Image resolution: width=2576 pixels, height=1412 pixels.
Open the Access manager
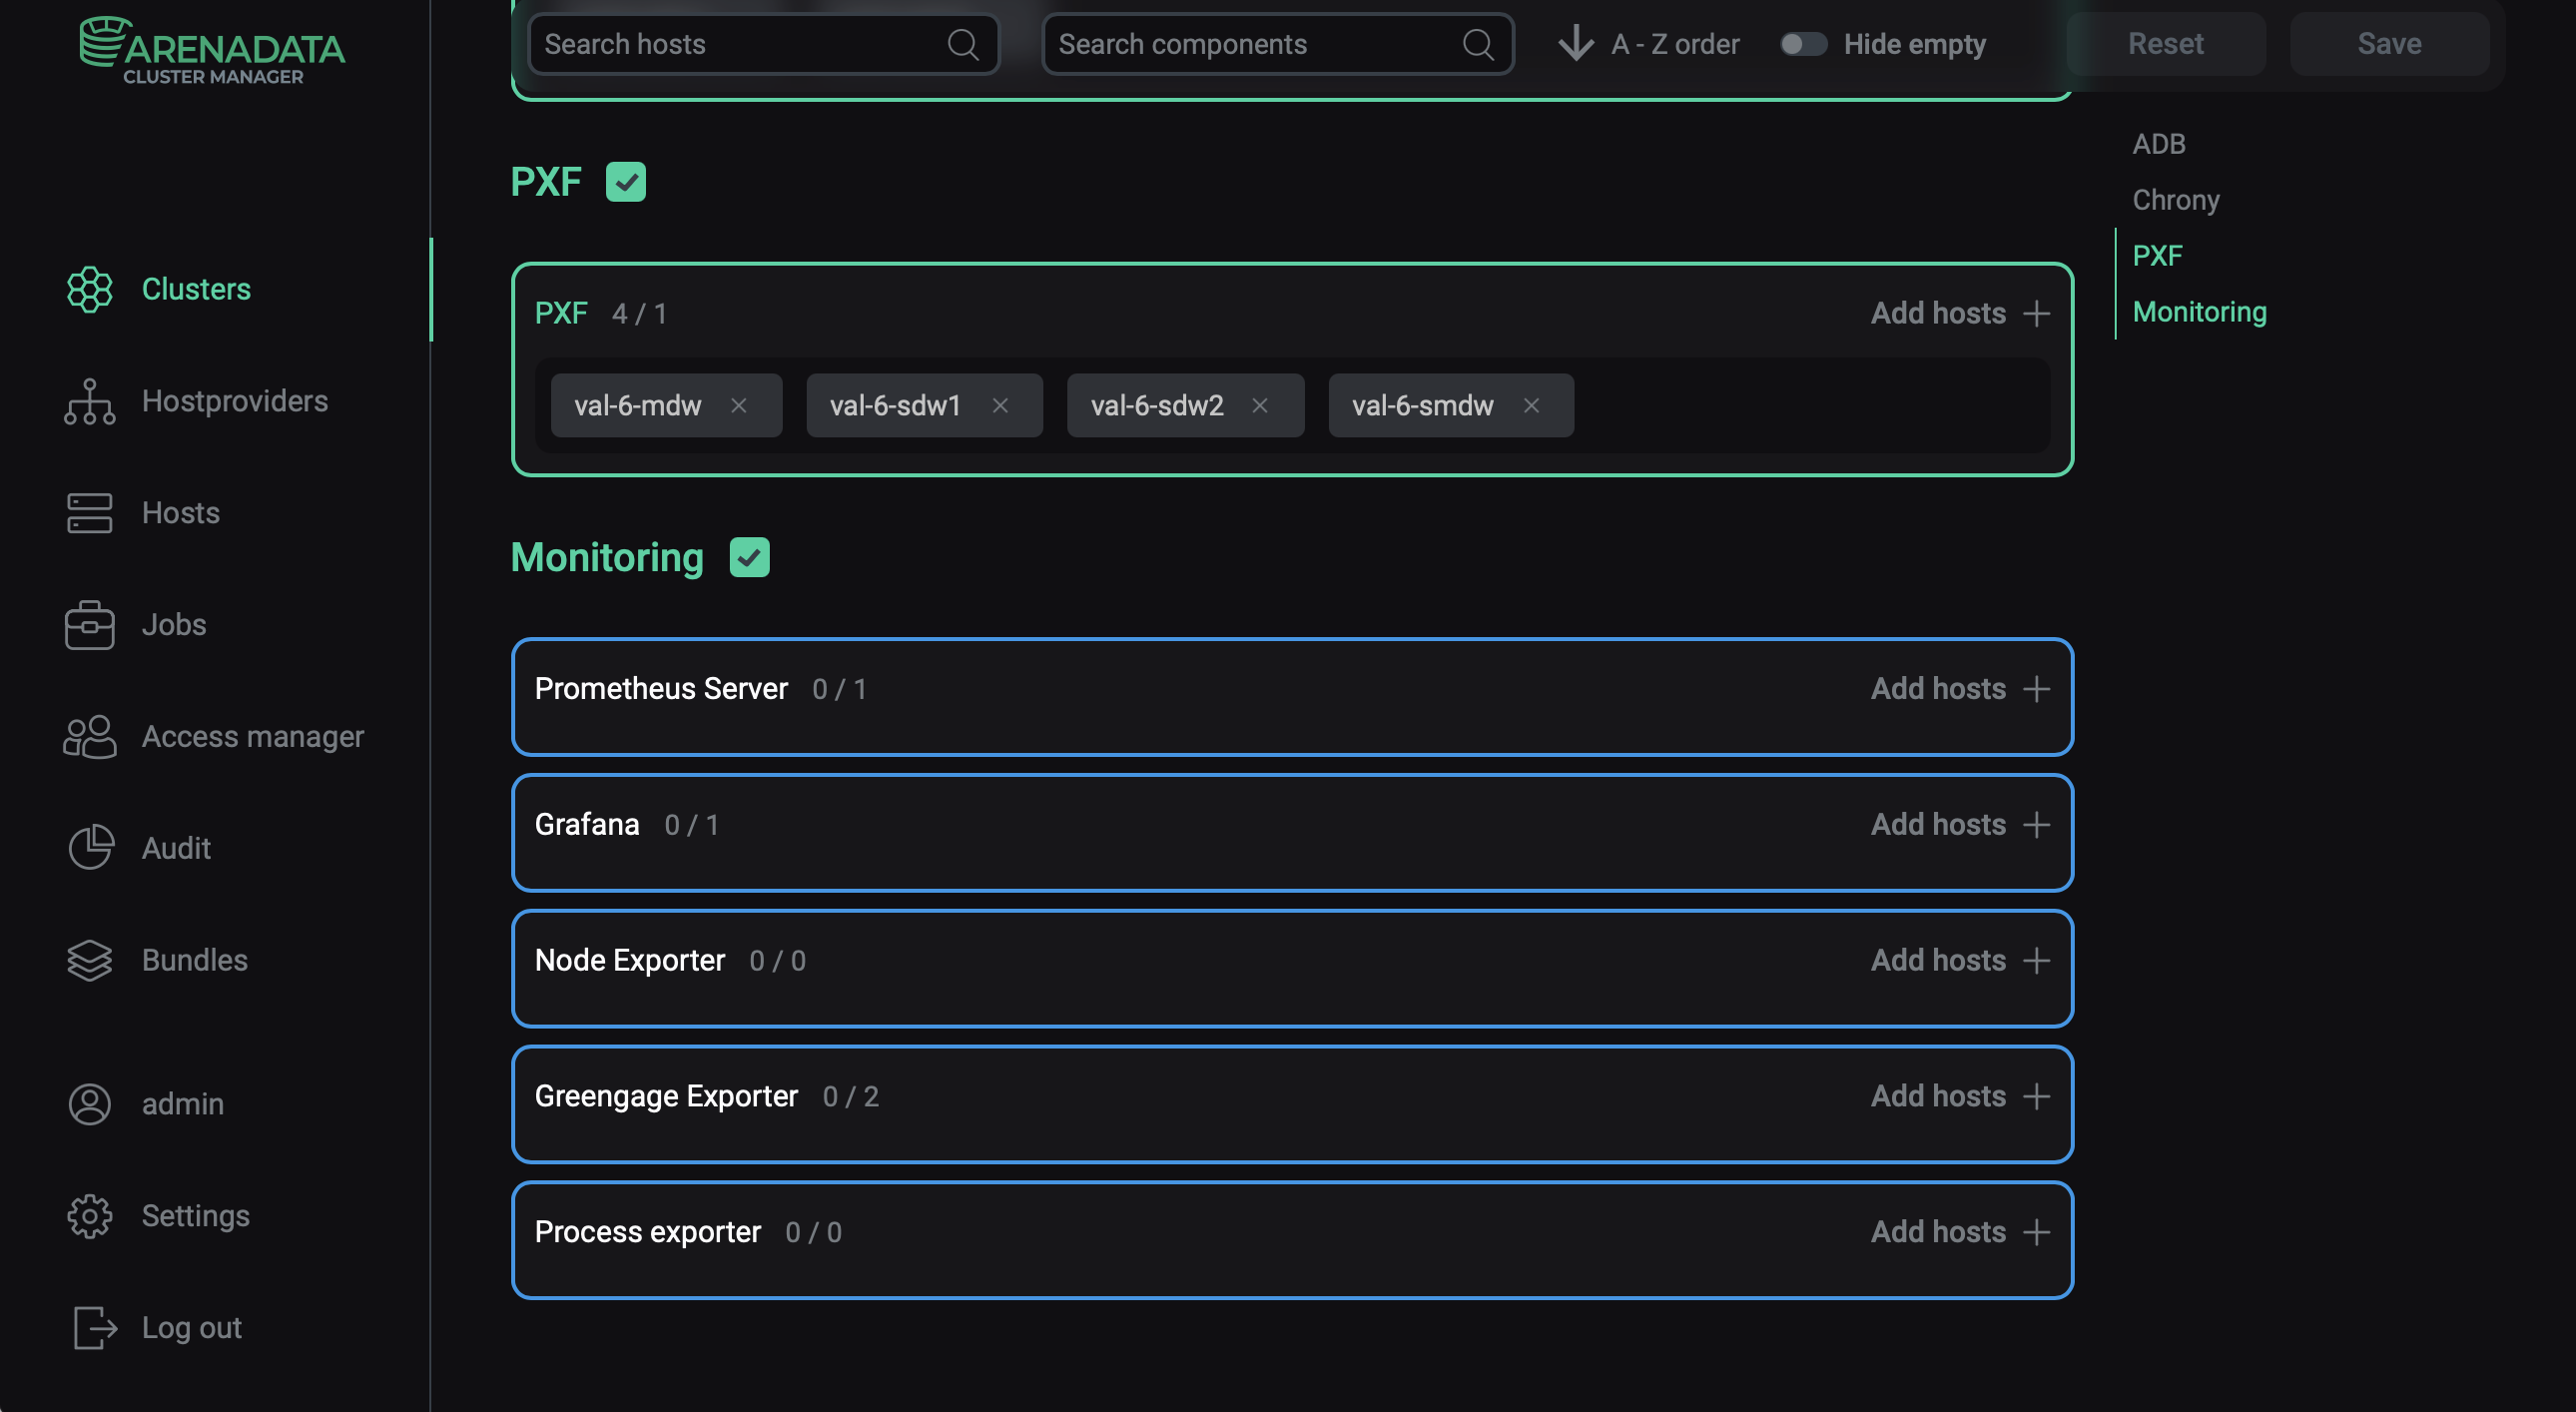[252, 737]
